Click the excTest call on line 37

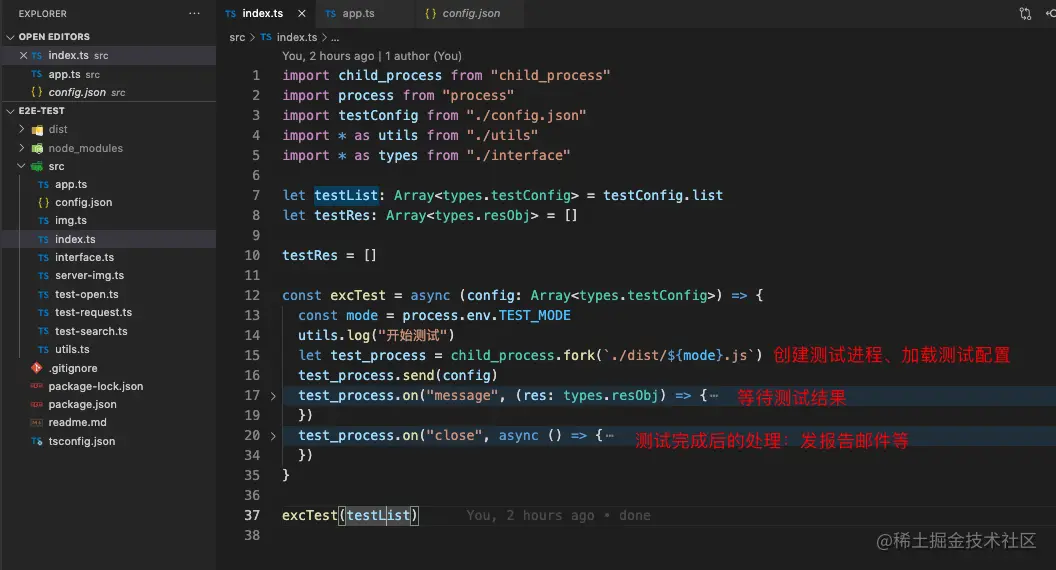click(309, 515)
